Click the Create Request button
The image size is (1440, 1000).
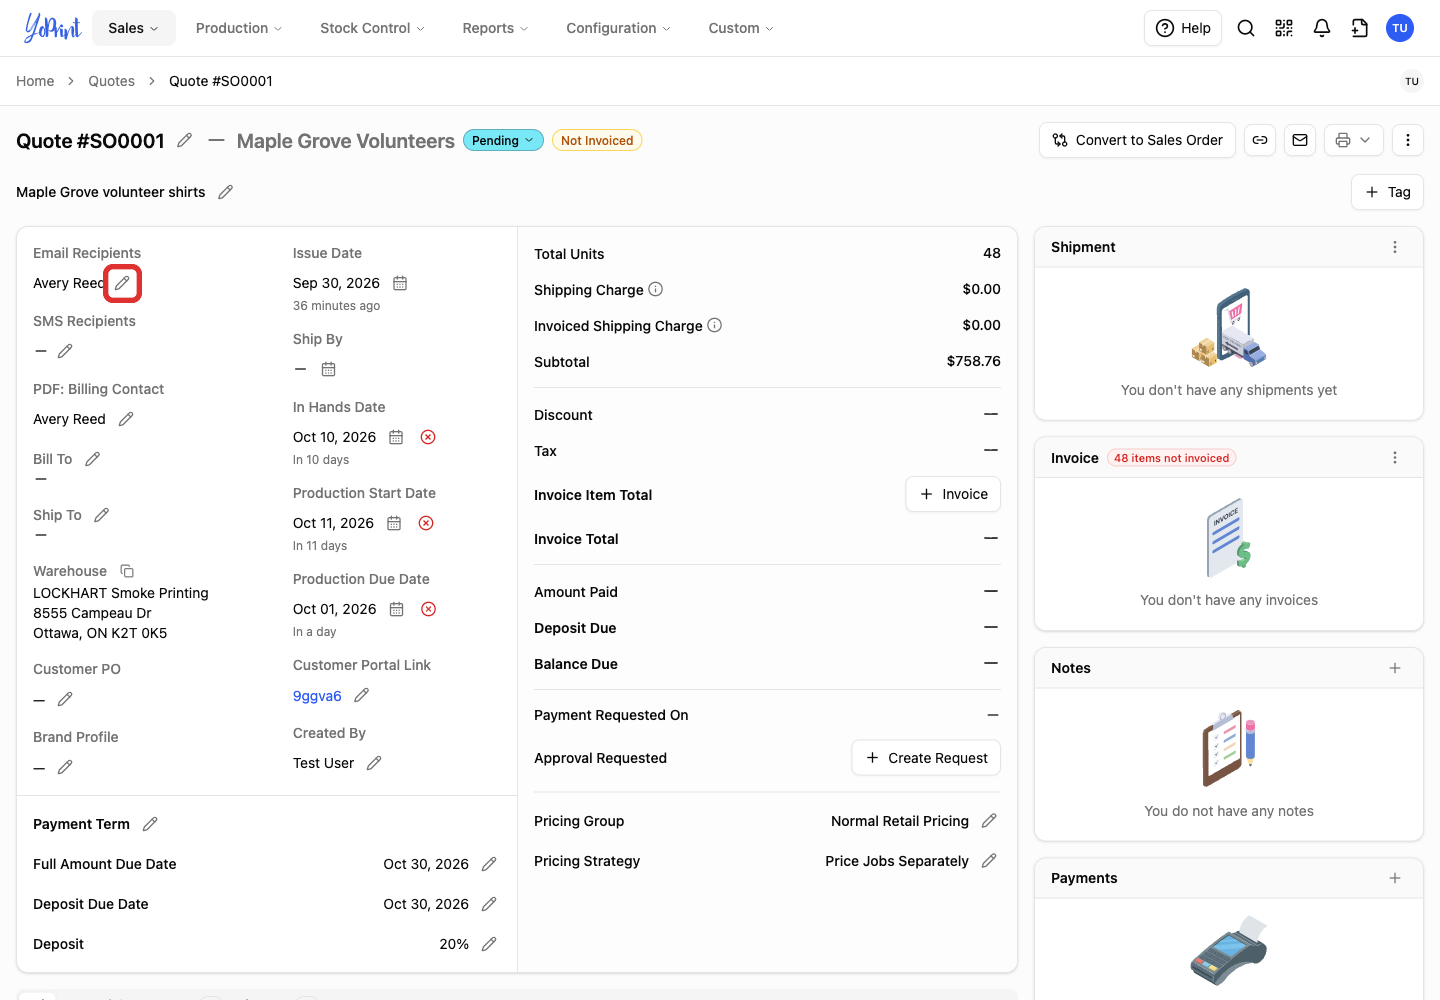pos(926,758)
